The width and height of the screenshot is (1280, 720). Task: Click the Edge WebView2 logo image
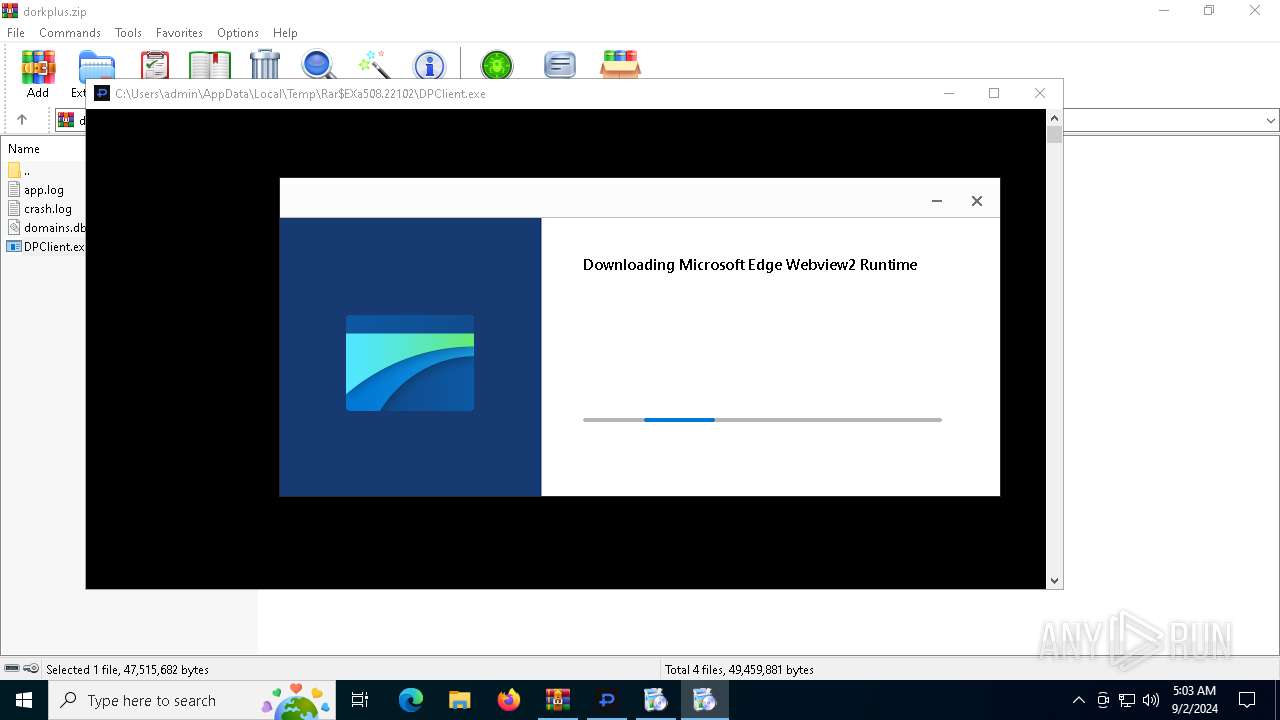[410, 363]
